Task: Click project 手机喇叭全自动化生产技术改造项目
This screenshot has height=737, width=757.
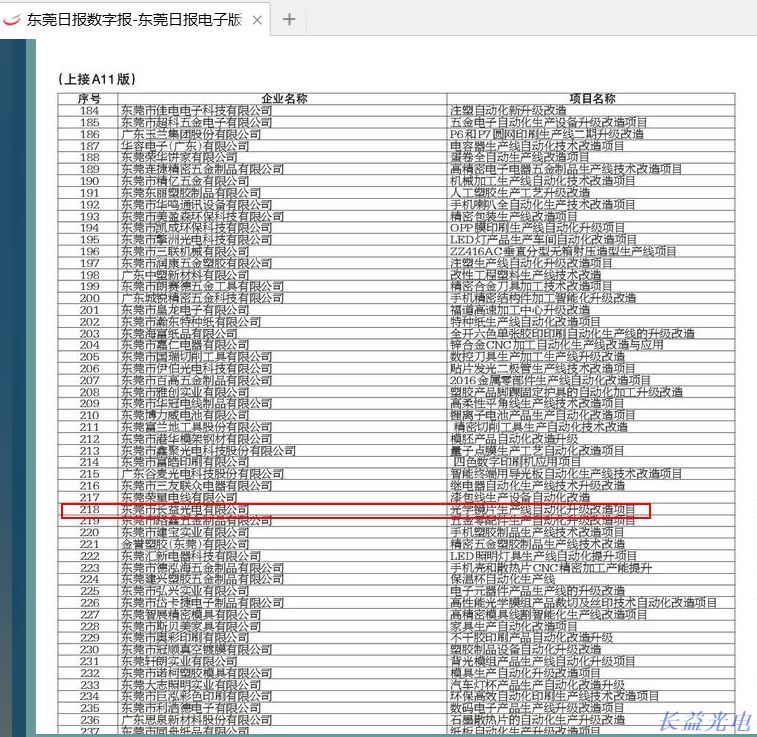Action: pyautogui.click(x=543, y=204)
